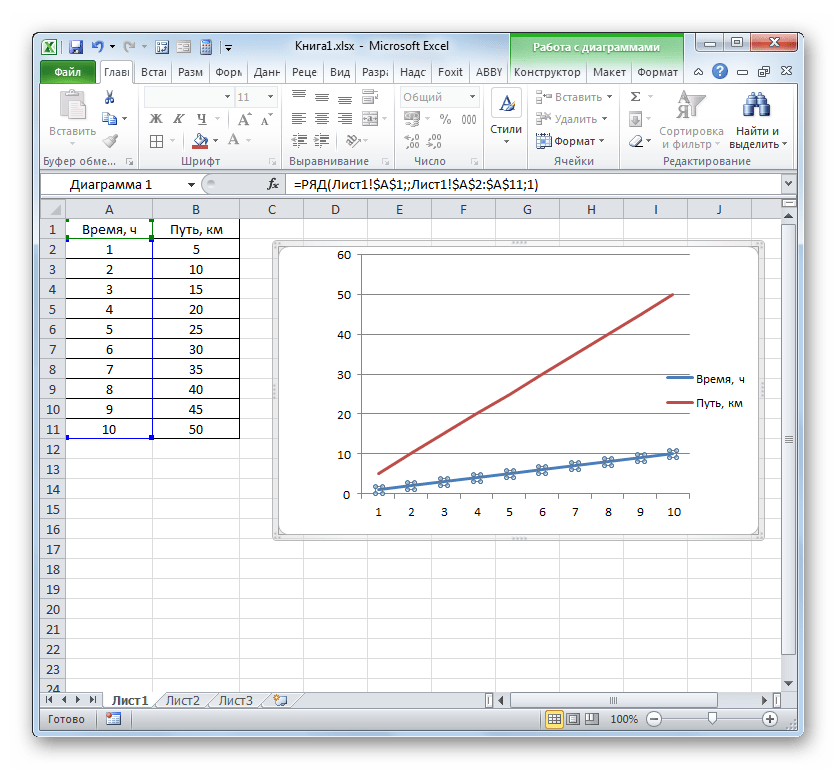Image resolution: width=837 pixels, height=770 pixels.
Task: Click the insert function fx icon
Action: (273, 184)
